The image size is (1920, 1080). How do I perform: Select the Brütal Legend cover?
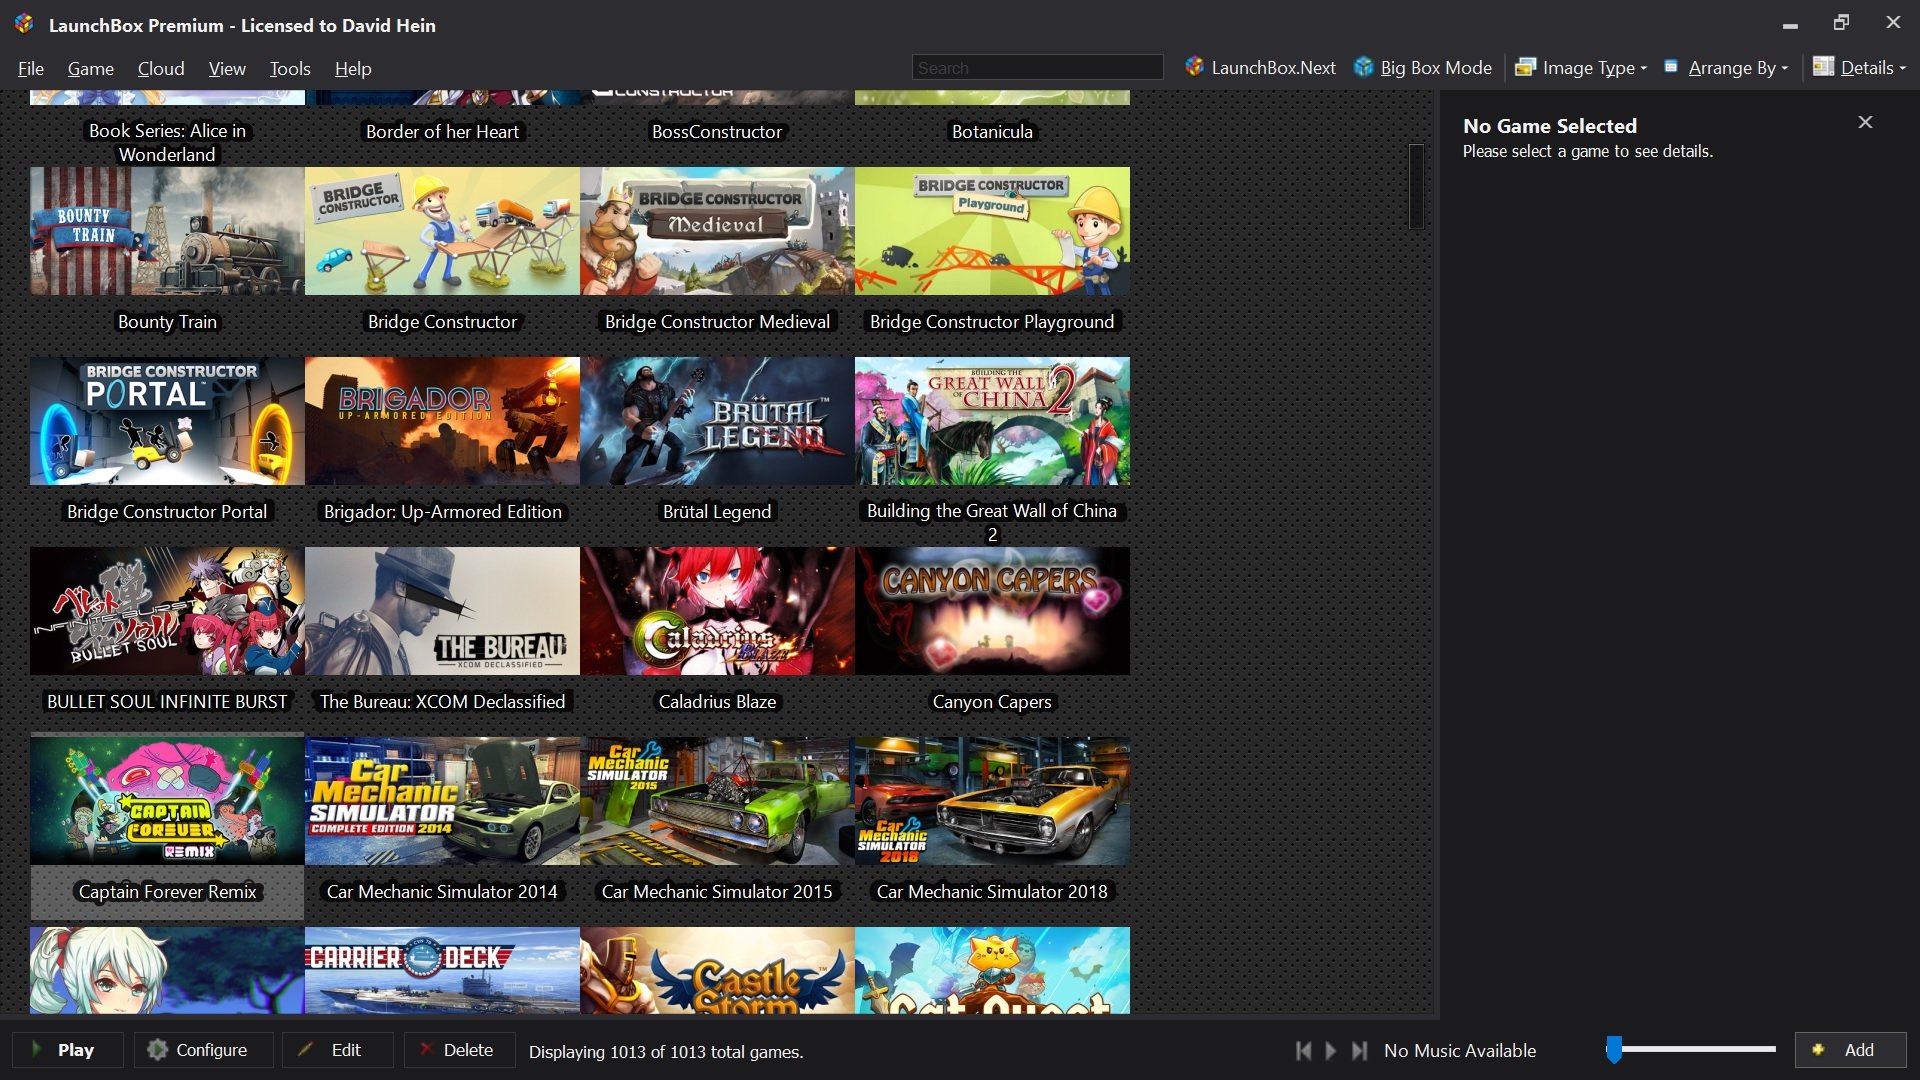[717, 421]
